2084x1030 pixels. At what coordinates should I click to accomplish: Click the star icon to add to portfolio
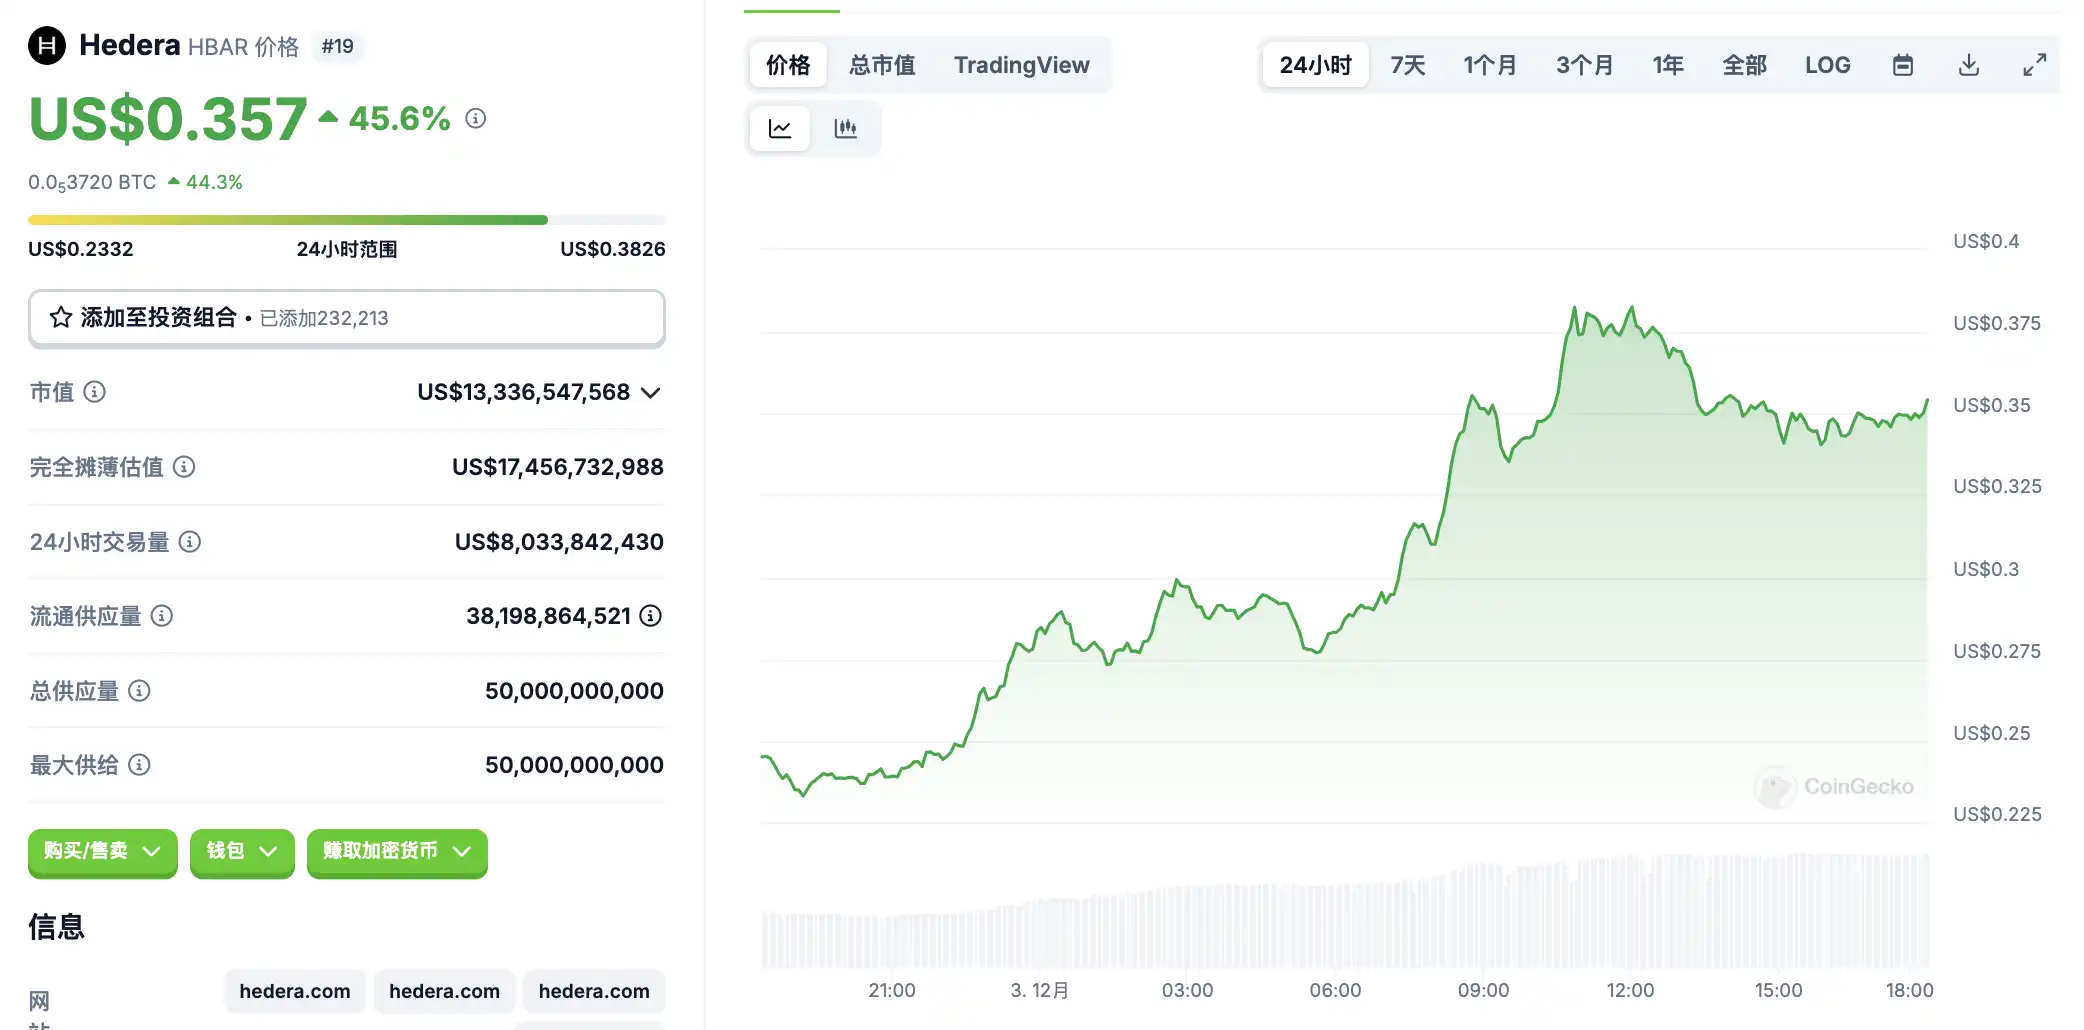tap(61, 318)
